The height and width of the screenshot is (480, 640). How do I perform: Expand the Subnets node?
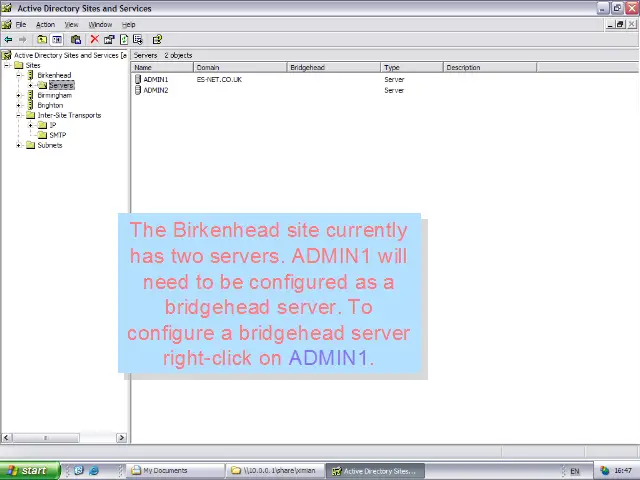tap(19, 145)
